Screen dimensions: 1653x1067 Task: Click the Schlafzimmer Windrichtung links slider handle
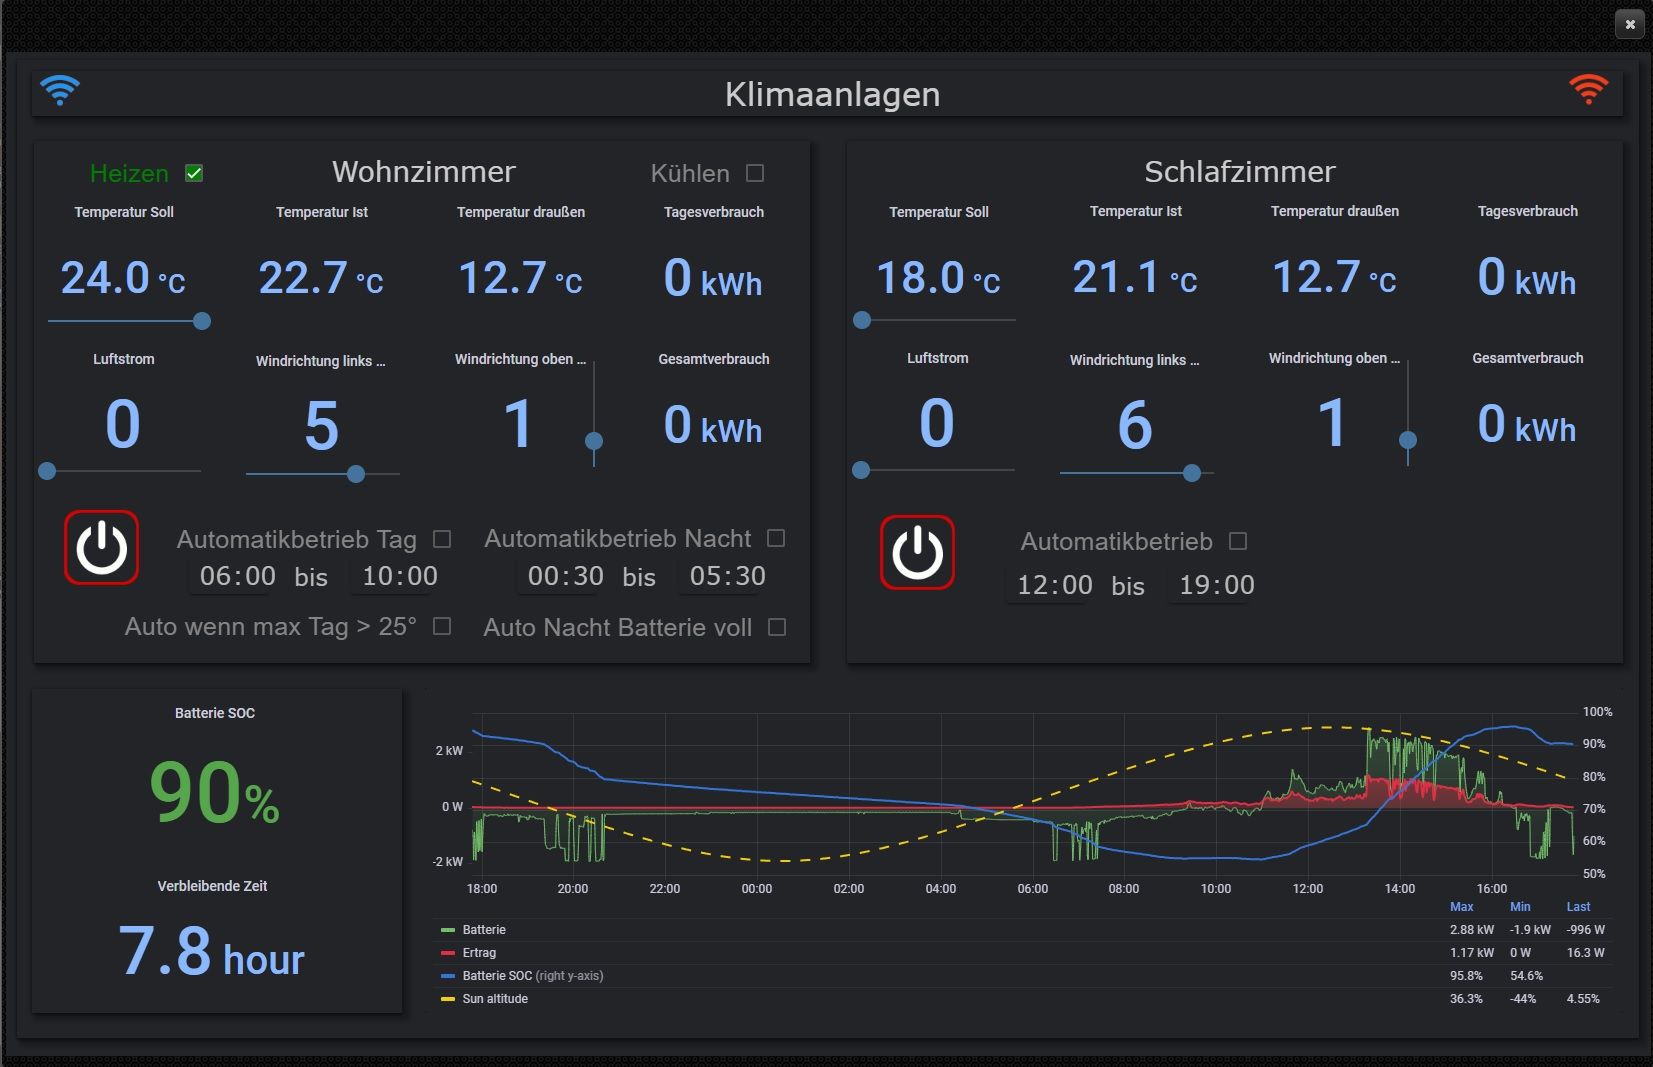(x=1192, y=473)
